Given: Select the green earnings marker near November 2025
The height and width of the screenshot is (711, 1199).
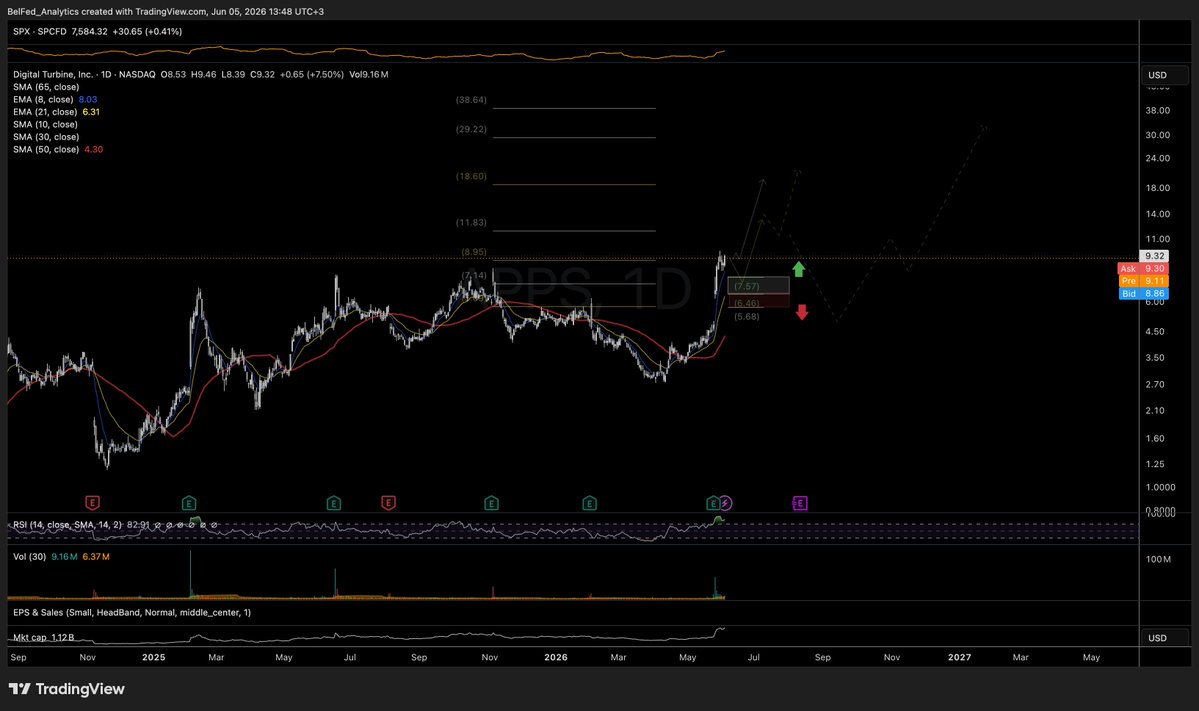Looking at the screenshot, I should (492, 503).
